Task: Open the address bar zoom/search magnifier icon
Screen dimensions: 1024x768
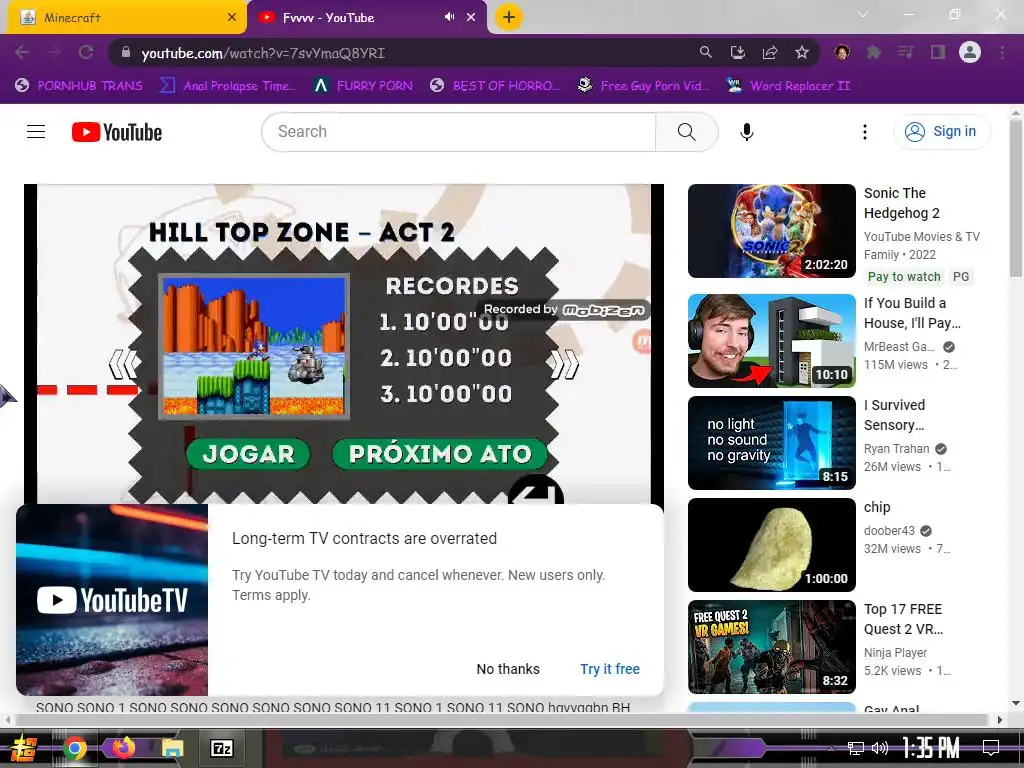Action: [x=705, y=52]
